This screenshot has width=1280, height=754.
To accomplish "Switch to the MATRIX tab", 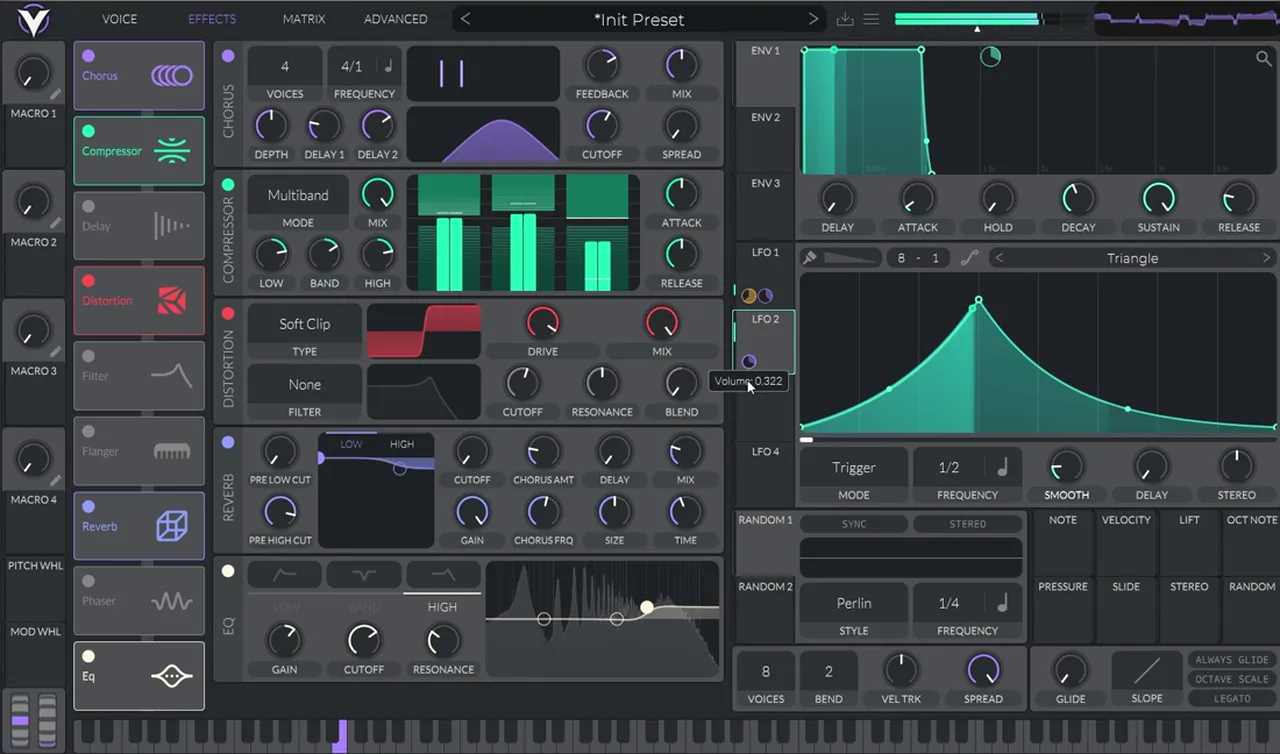I will coord(304,19).
